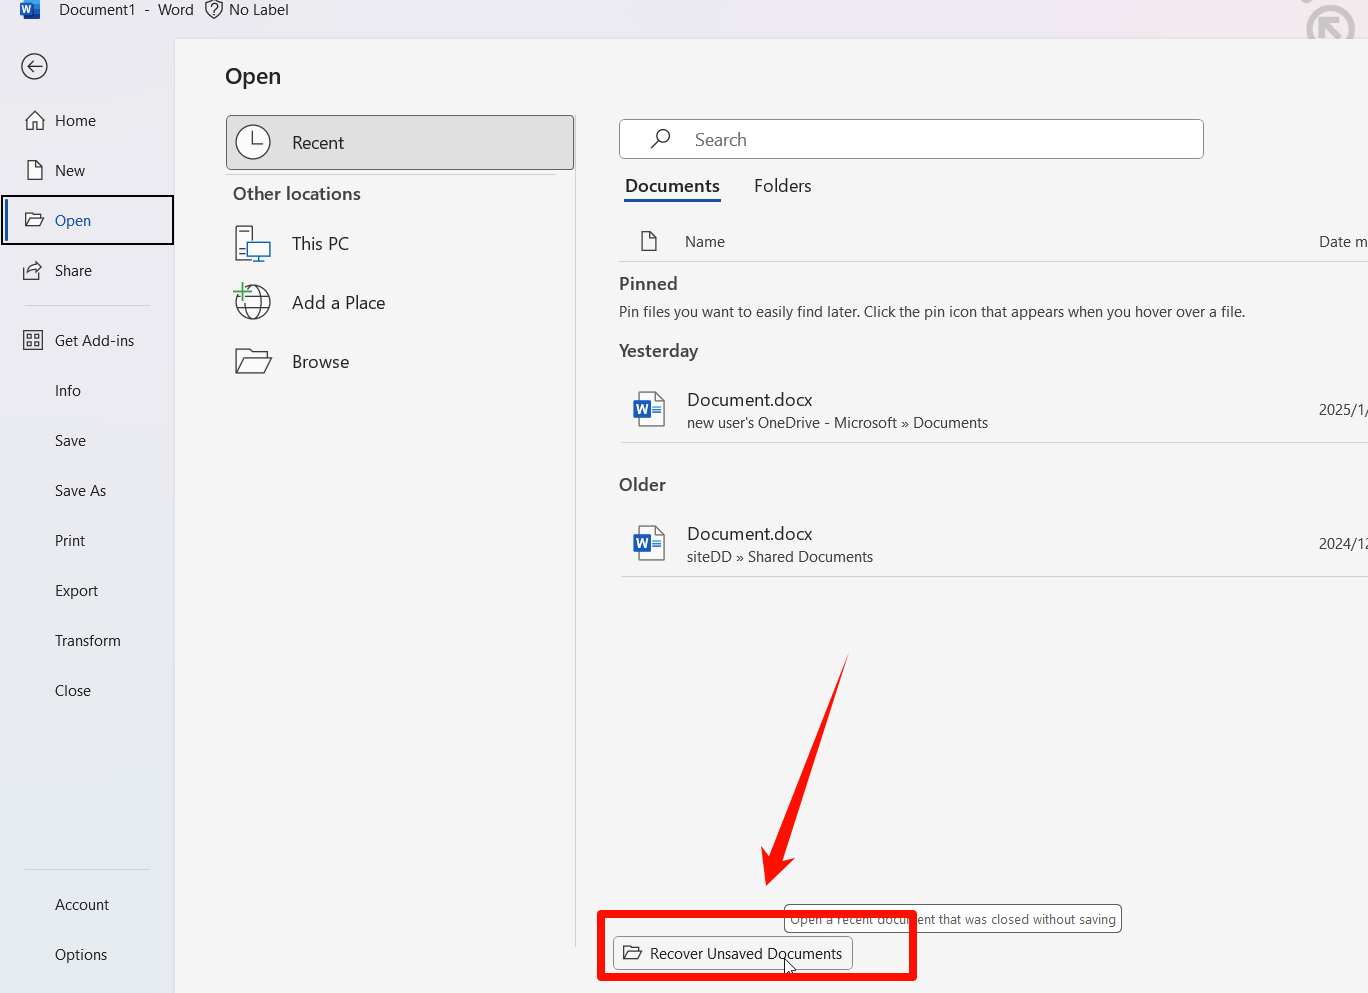Switch to the Folders tab

pyautogui.click(x=783, y=186)
